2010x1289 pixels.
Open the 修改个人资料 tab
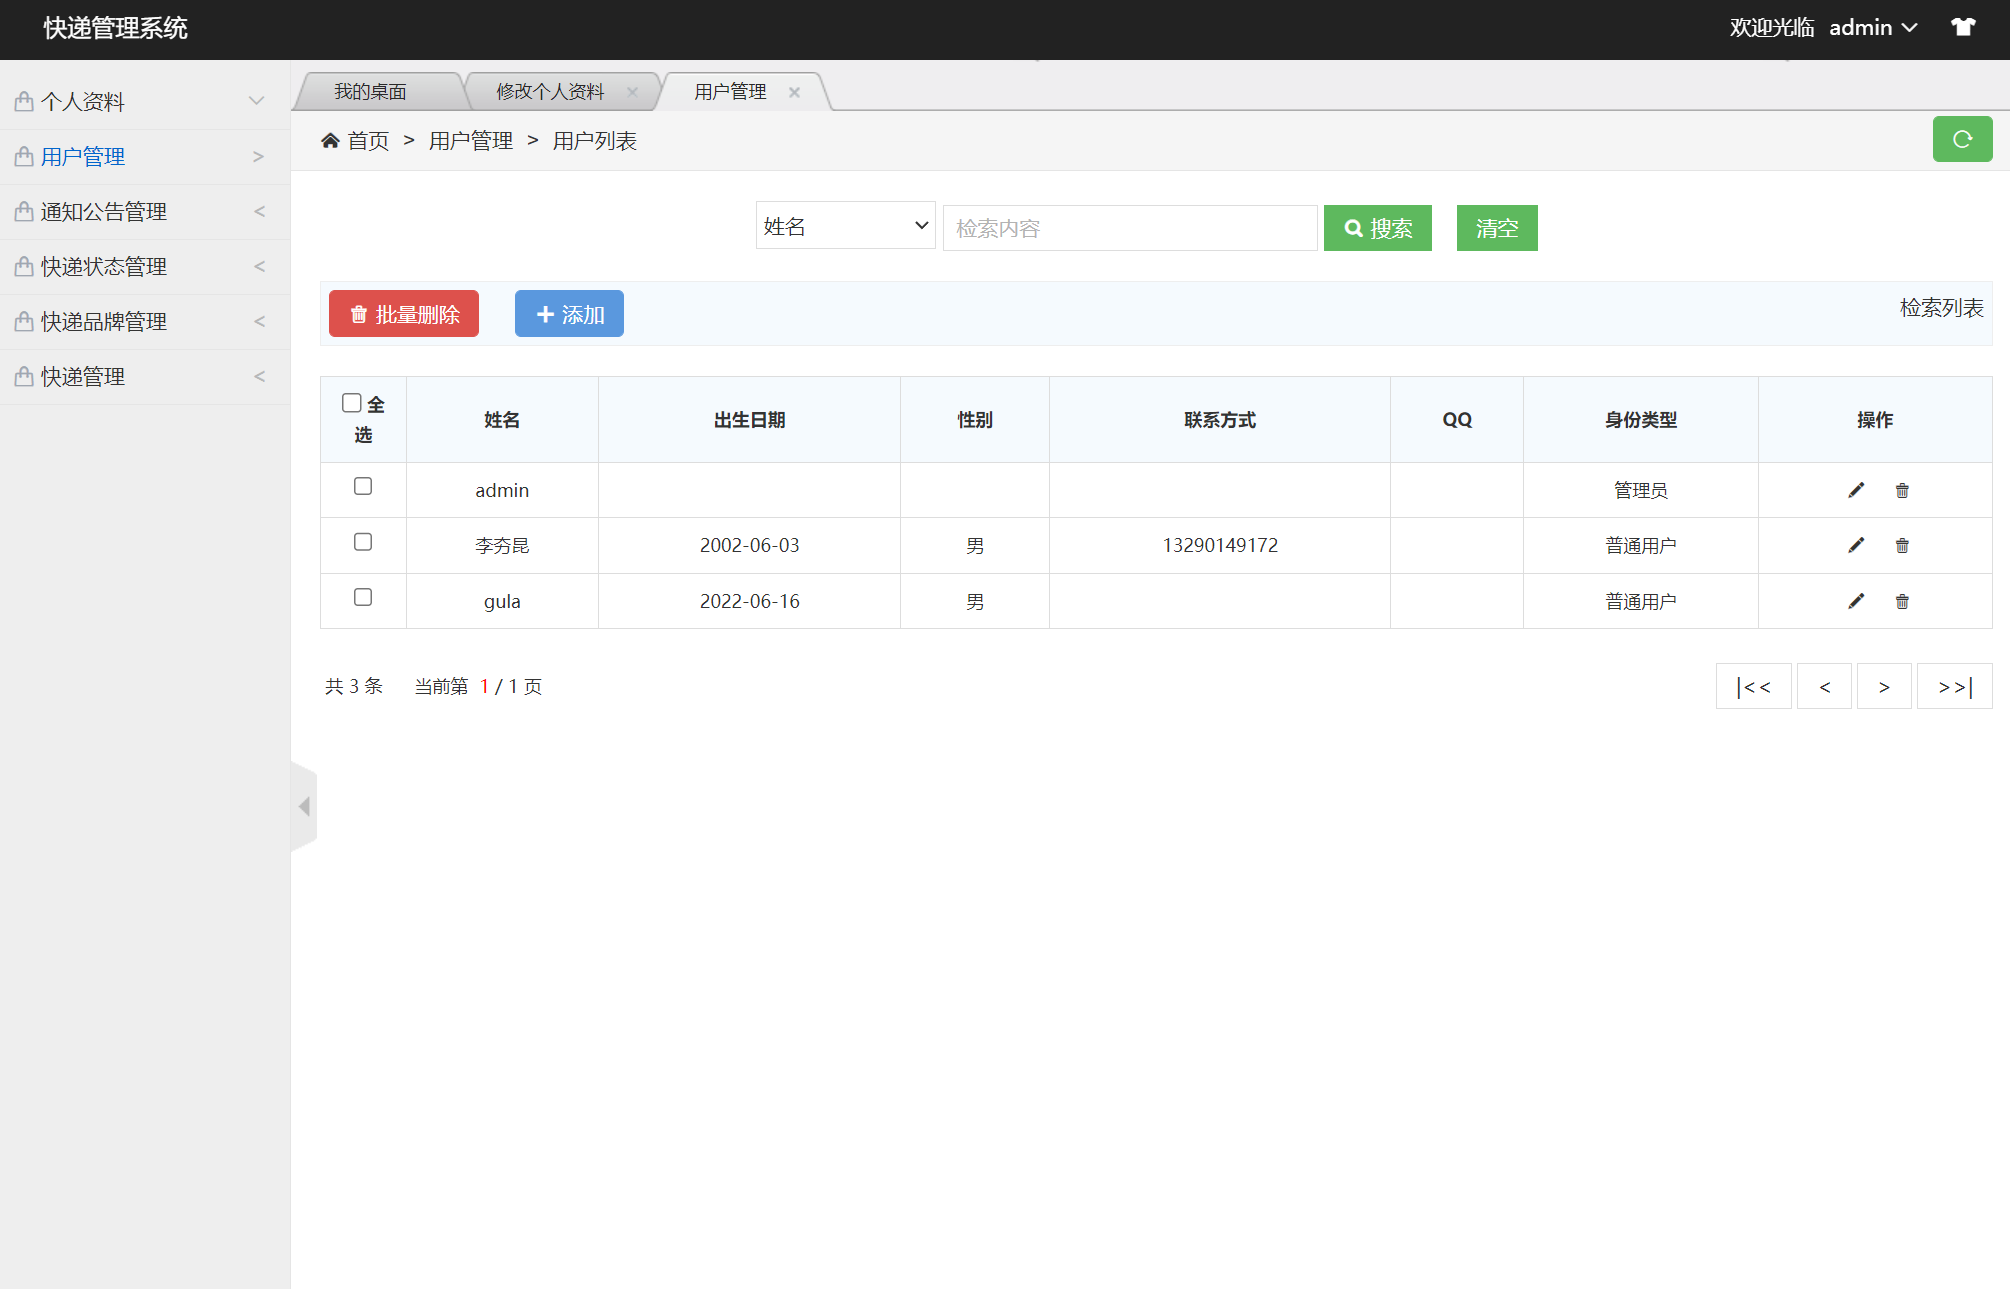coord(549,91)
